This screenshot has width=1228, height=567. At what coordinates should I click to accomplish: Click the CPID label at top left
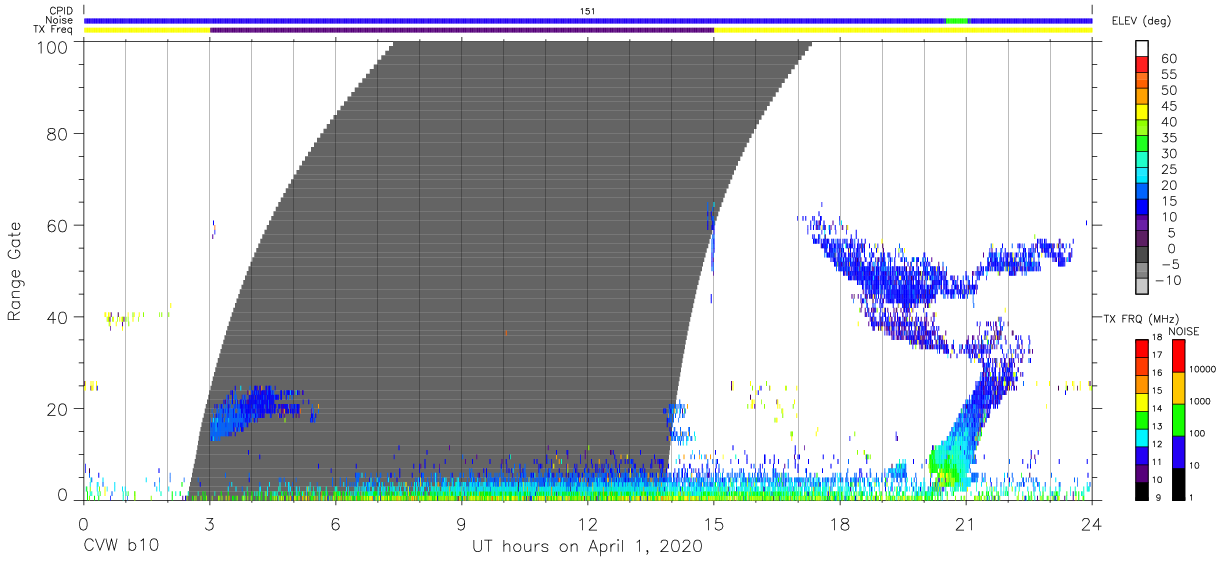click(x=61, y=11)
